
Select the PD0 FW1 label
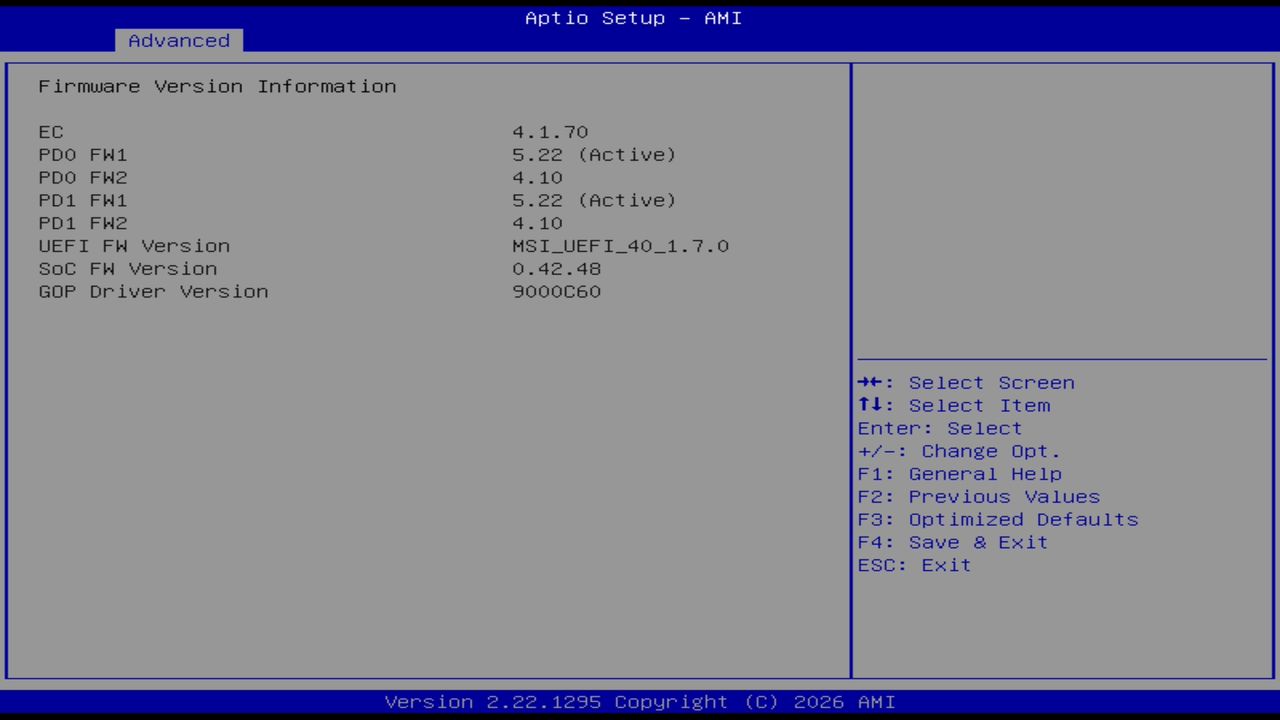[83, 155]
